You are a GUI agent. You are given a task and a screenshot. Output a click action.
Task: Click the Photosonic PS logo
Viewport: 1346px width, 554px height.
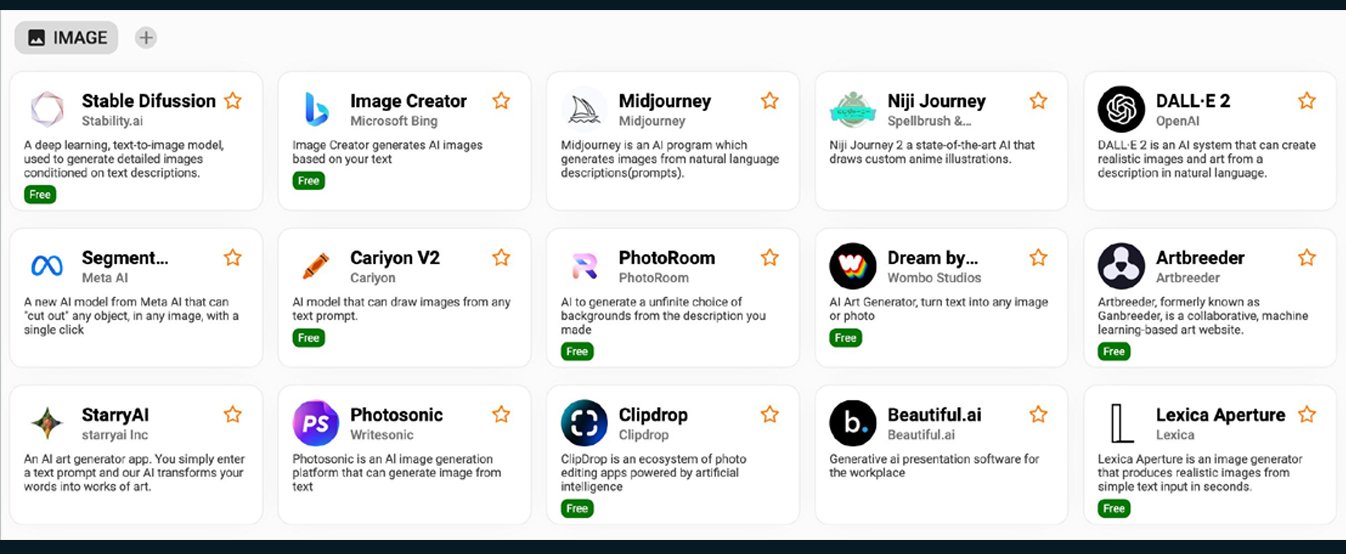316,423
